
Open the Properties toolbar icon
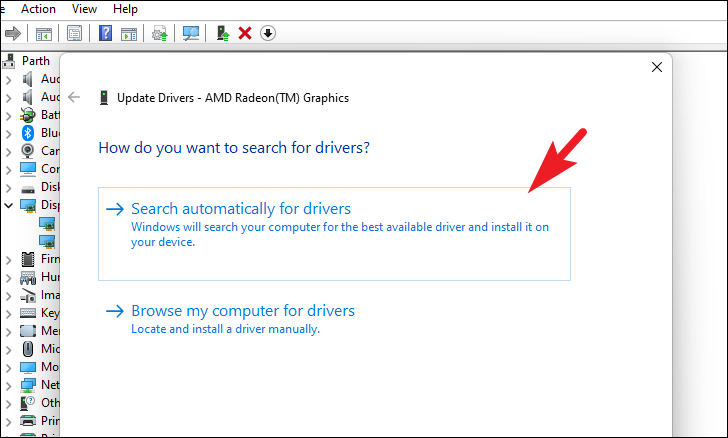tap(74, 33)
